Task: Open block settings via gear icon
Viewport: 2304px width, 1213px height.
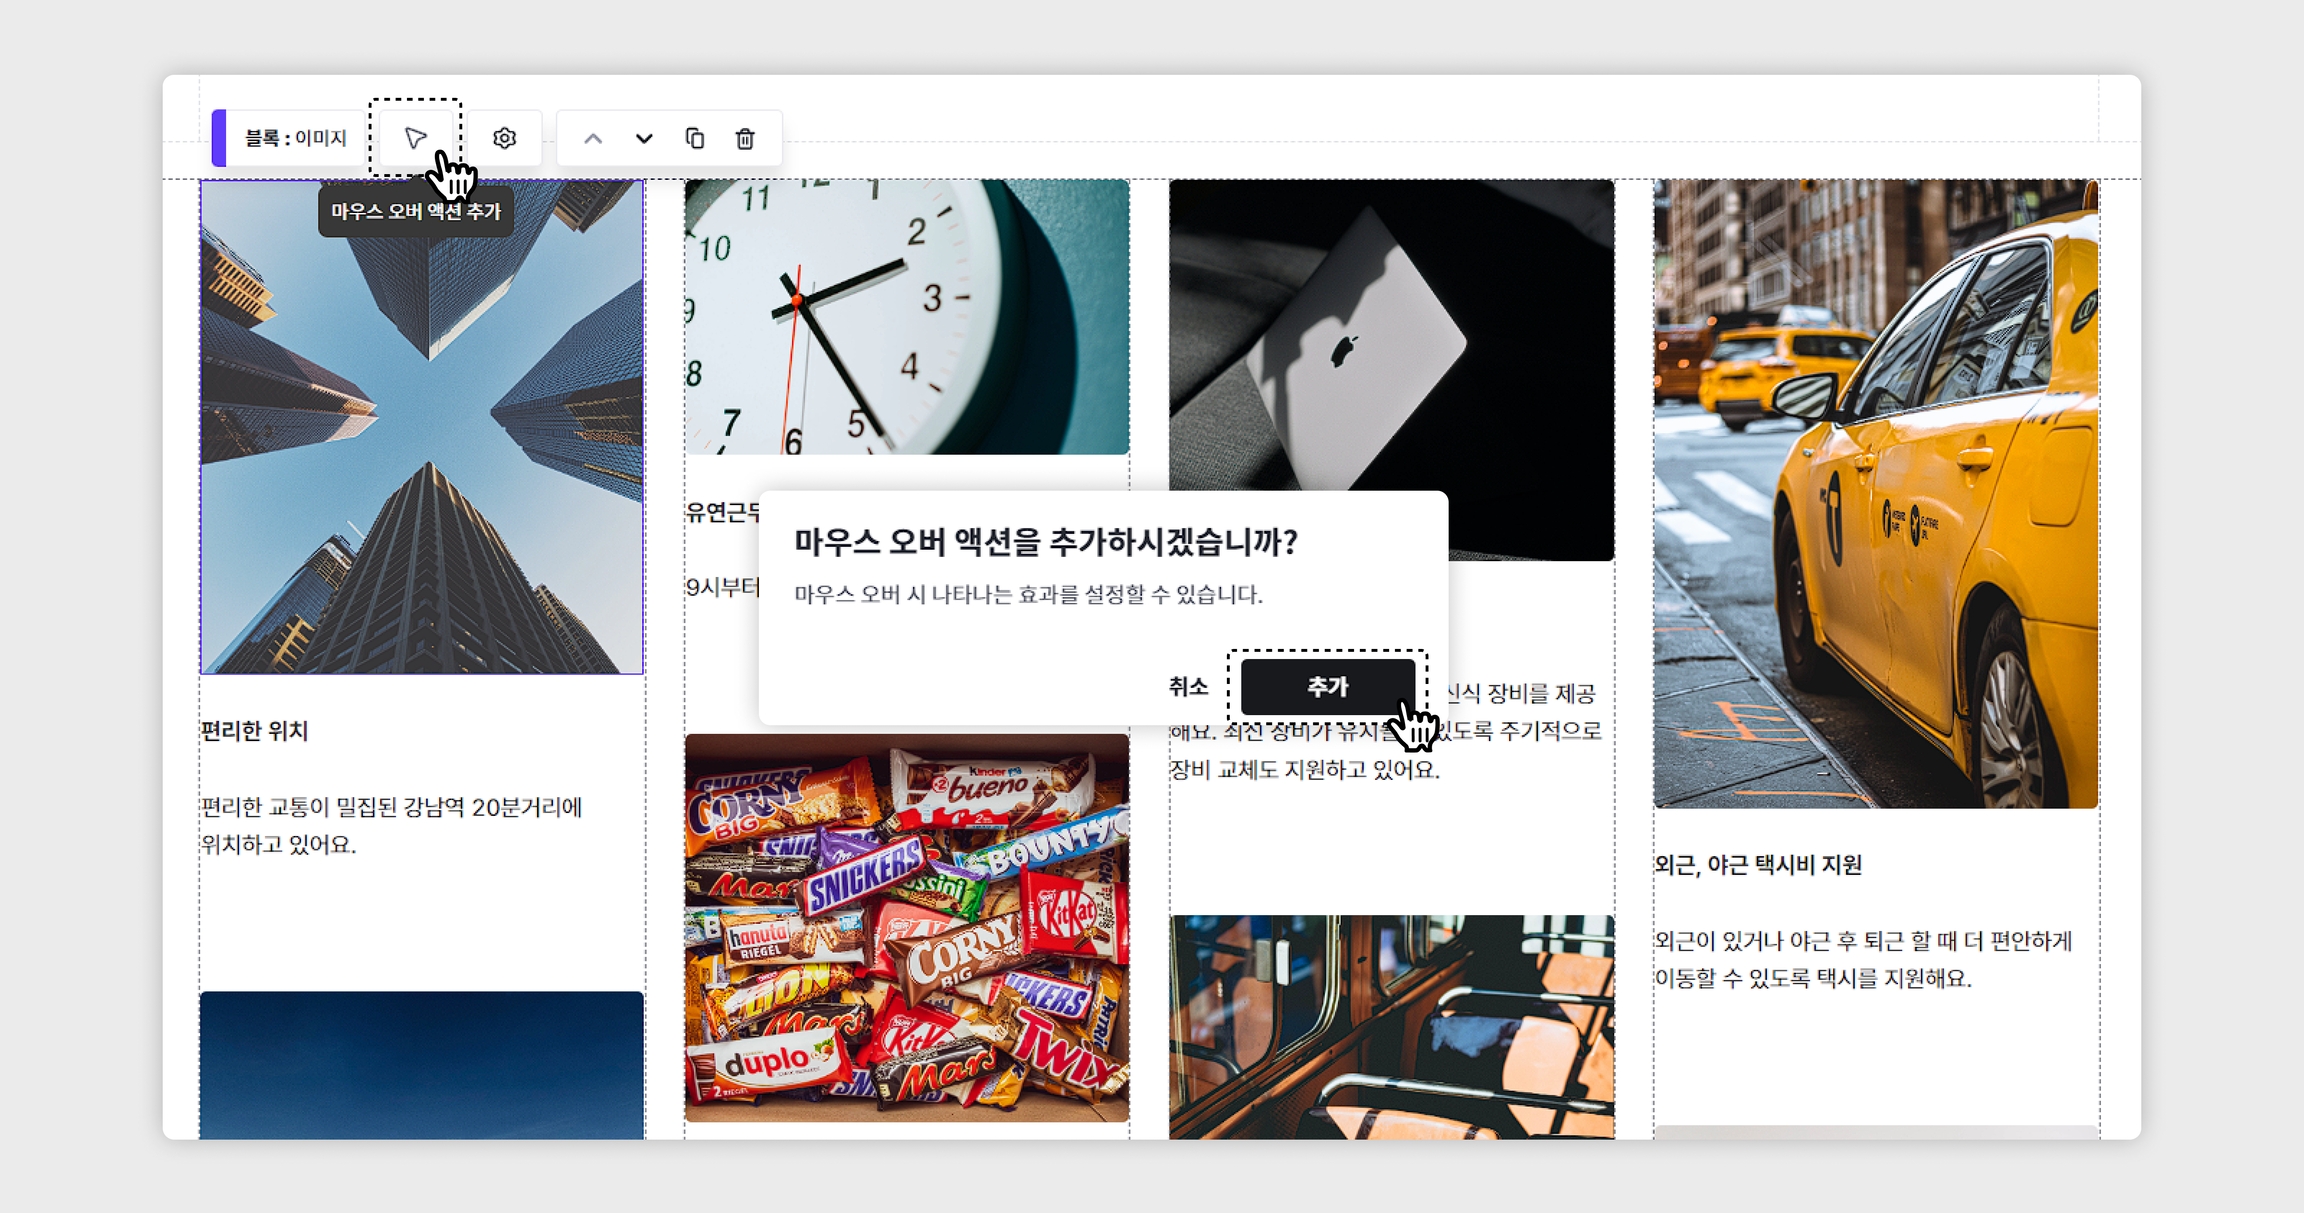Action: [x=504, y=138]
